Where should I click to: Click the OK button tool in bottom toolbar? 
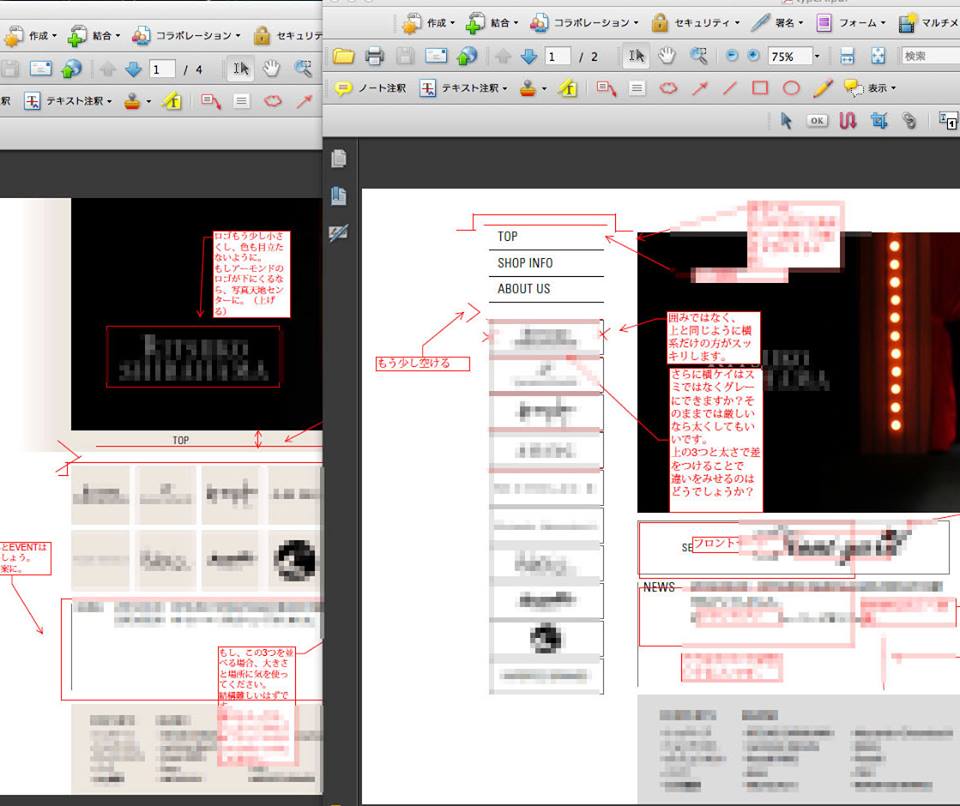coord(817,121)
